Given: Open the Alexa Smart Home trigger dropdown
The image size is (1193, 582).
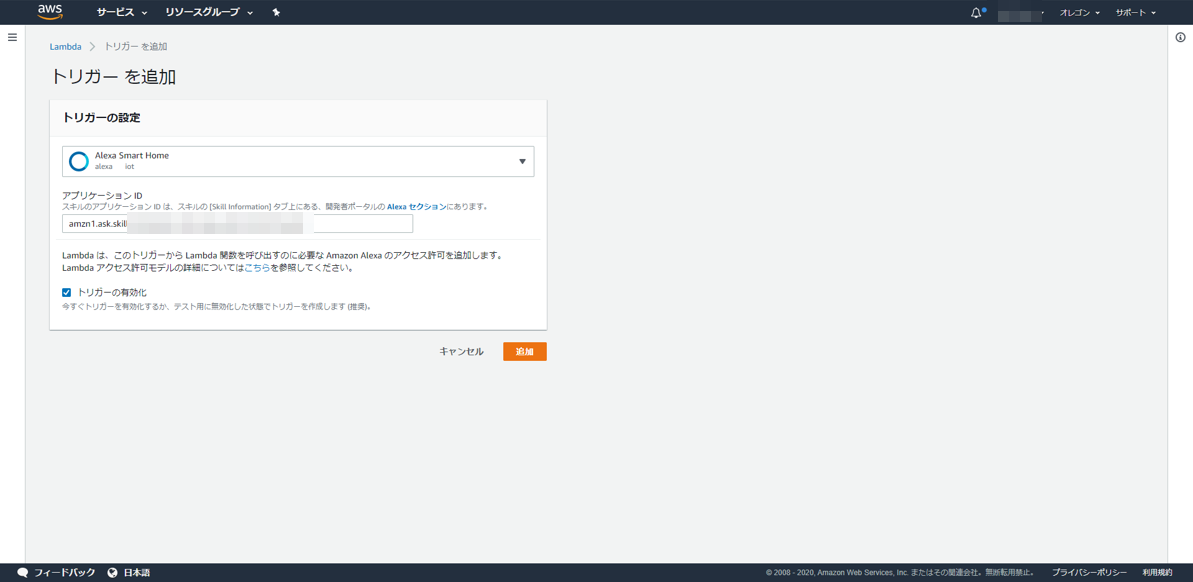Looking at the screenshot, I should (x=298, y=161).
